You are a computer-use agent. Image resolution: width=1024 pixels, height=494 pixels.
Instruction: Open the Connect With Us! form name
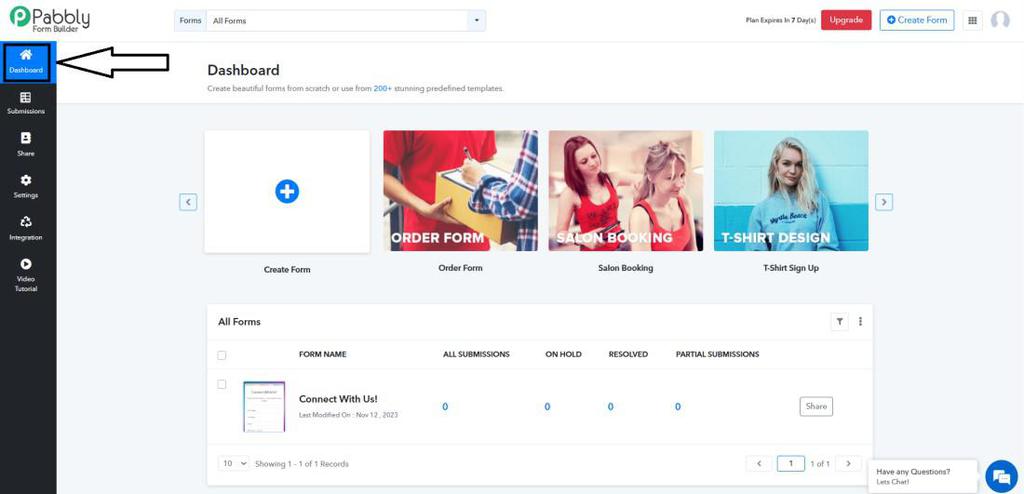338,399
